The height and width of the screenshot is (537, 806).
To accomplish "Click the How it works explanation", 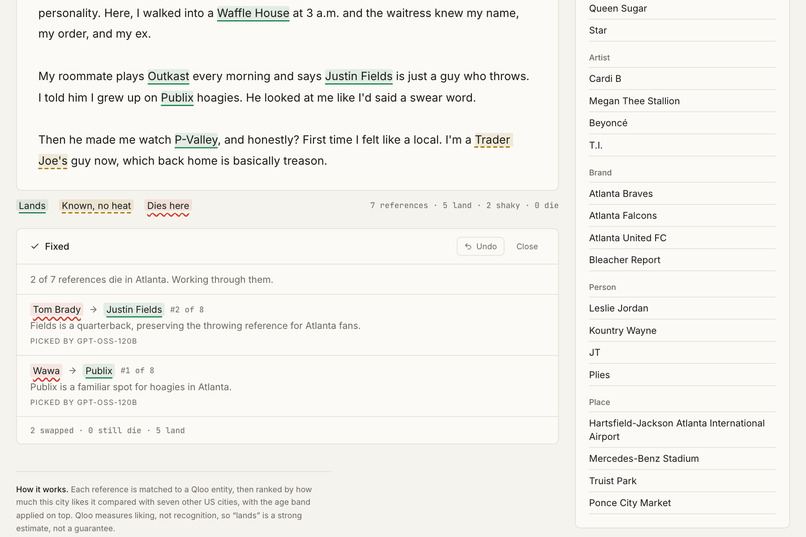I will tap(164, 509).
